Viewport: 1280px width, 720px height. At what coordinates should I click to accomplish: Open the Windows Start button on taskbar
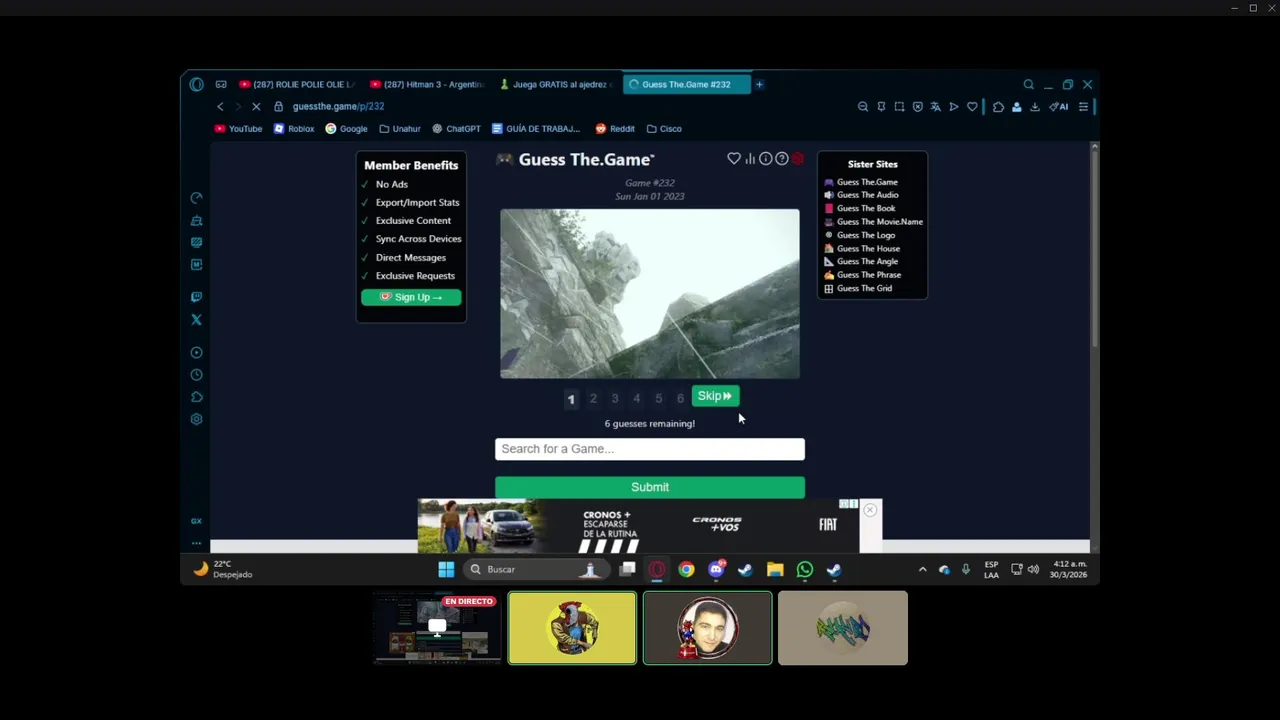[446, 570]
